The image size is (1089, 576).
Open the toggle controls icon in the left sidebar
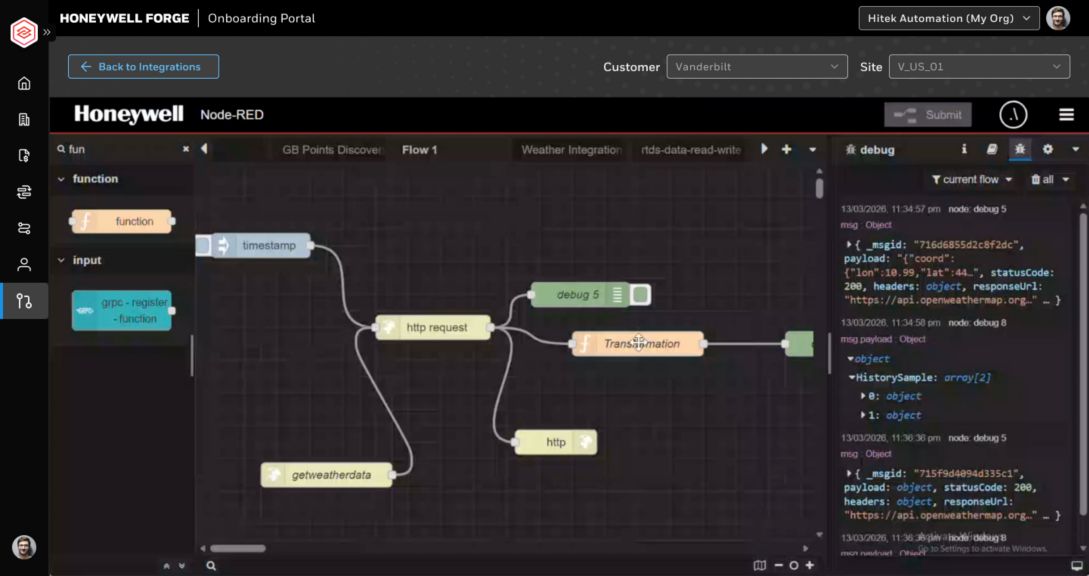pyautogui.click(x=24, y=228)
